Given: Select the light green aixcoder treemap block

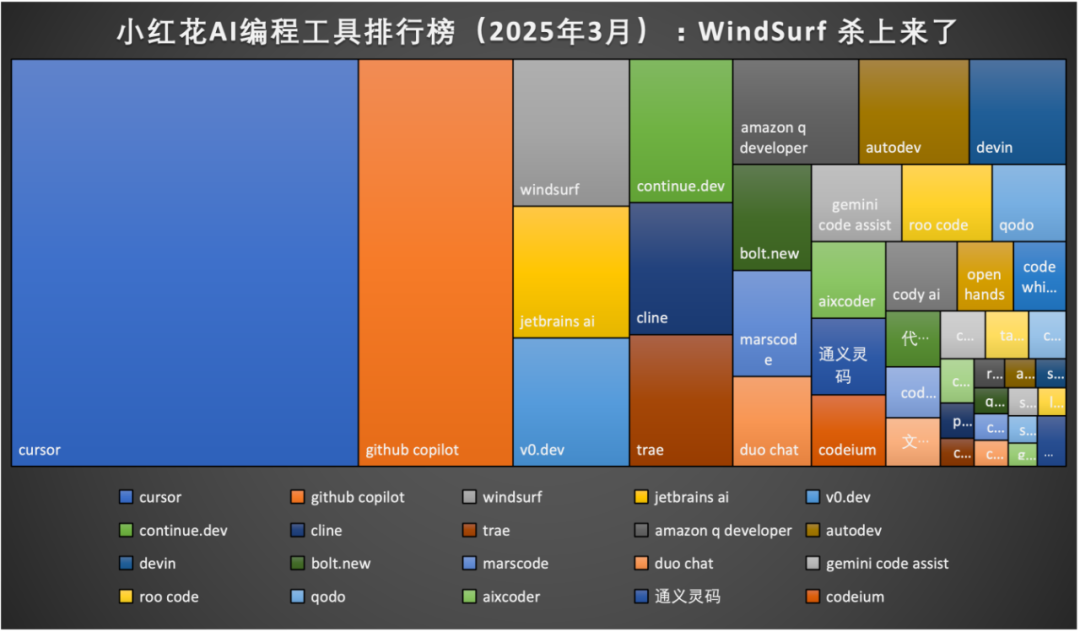Looking at the screenshot, I should coord(849,280).
